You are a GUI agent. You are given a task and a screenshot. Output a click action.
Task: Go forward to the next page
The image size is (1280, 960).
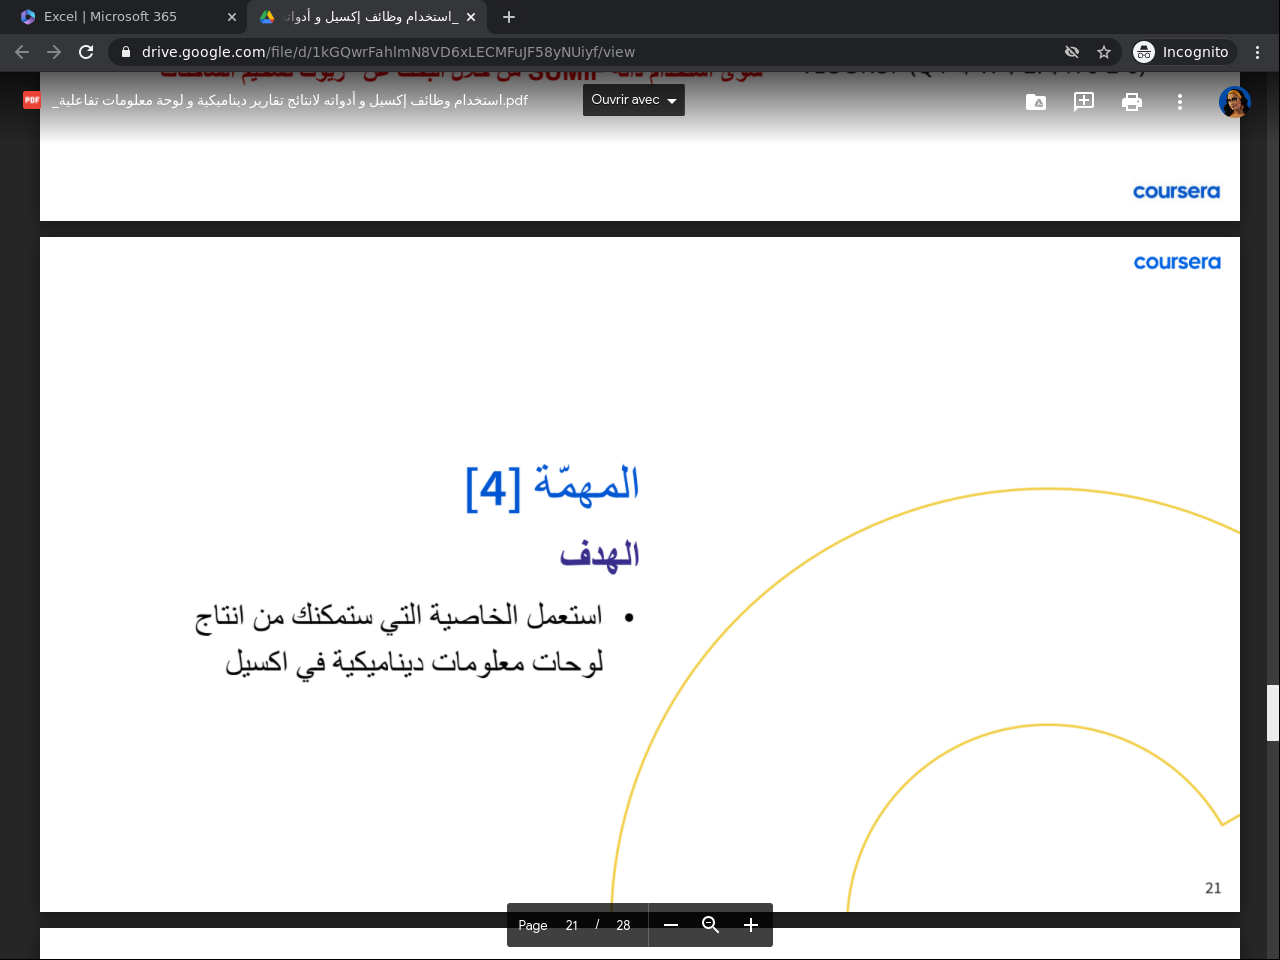54,52
